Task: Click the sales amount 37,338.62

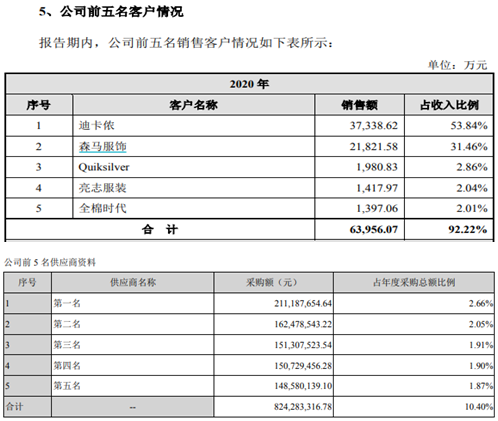Action: [x=374, y=126]
